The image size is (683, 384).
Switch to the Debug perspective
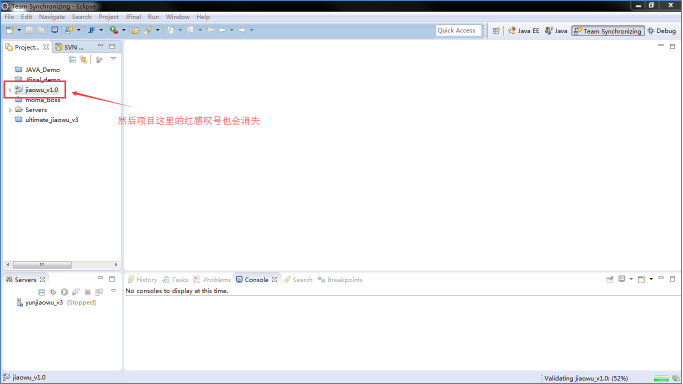click(x=662, y=30)
